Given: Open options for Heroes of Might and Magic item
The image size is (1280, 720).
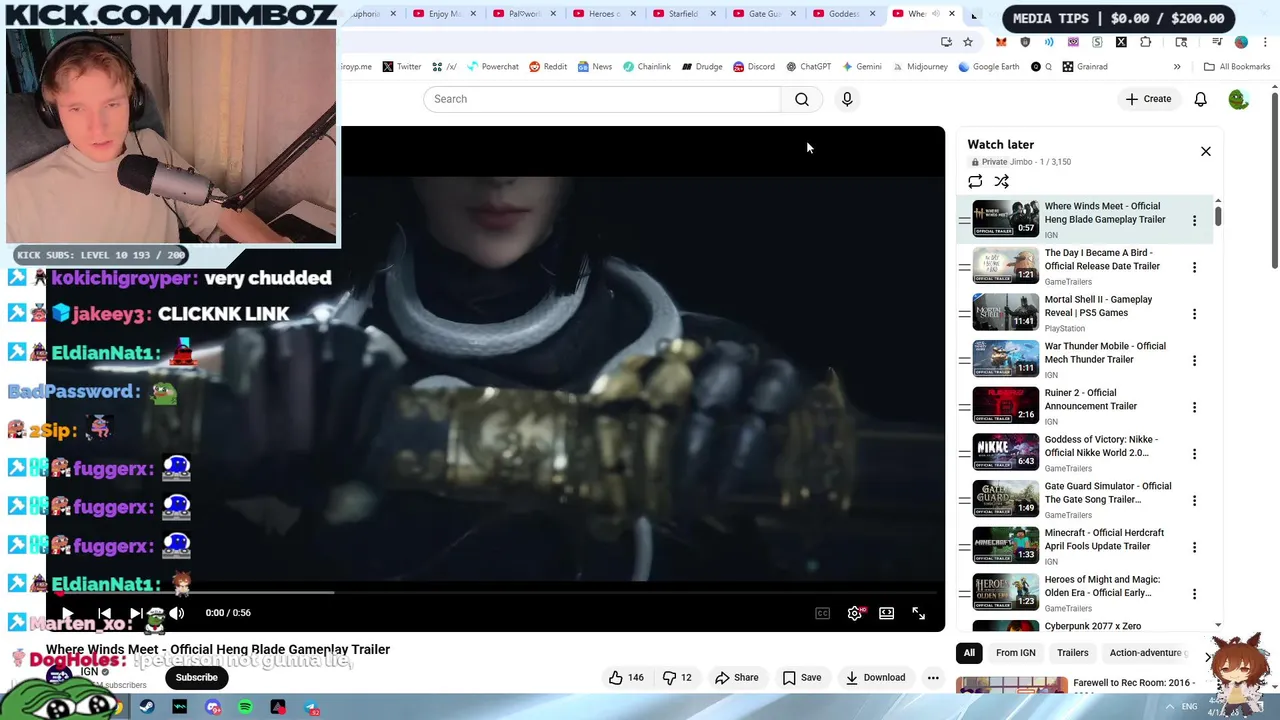Looking at the screenshot, I should (x=1194, y=594).
